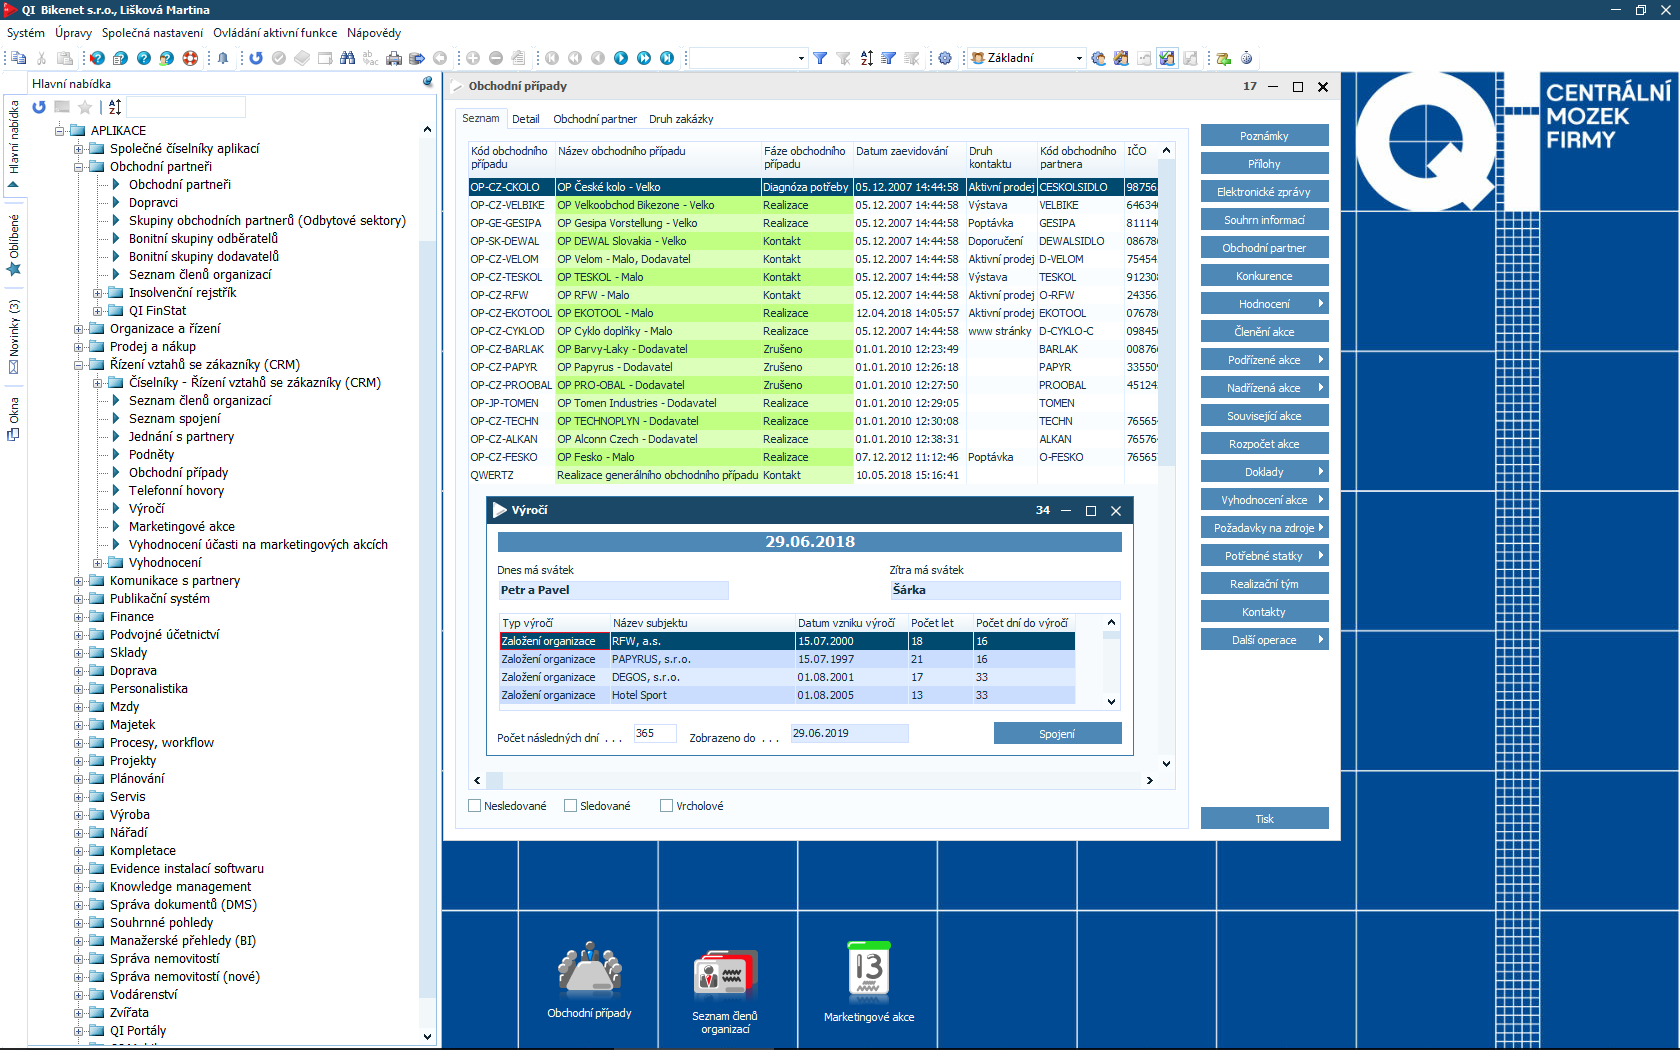Viewport: 1680px width, 1050px height.
Task: Click the Počet následných dní input field
Action: click(655, 734)
